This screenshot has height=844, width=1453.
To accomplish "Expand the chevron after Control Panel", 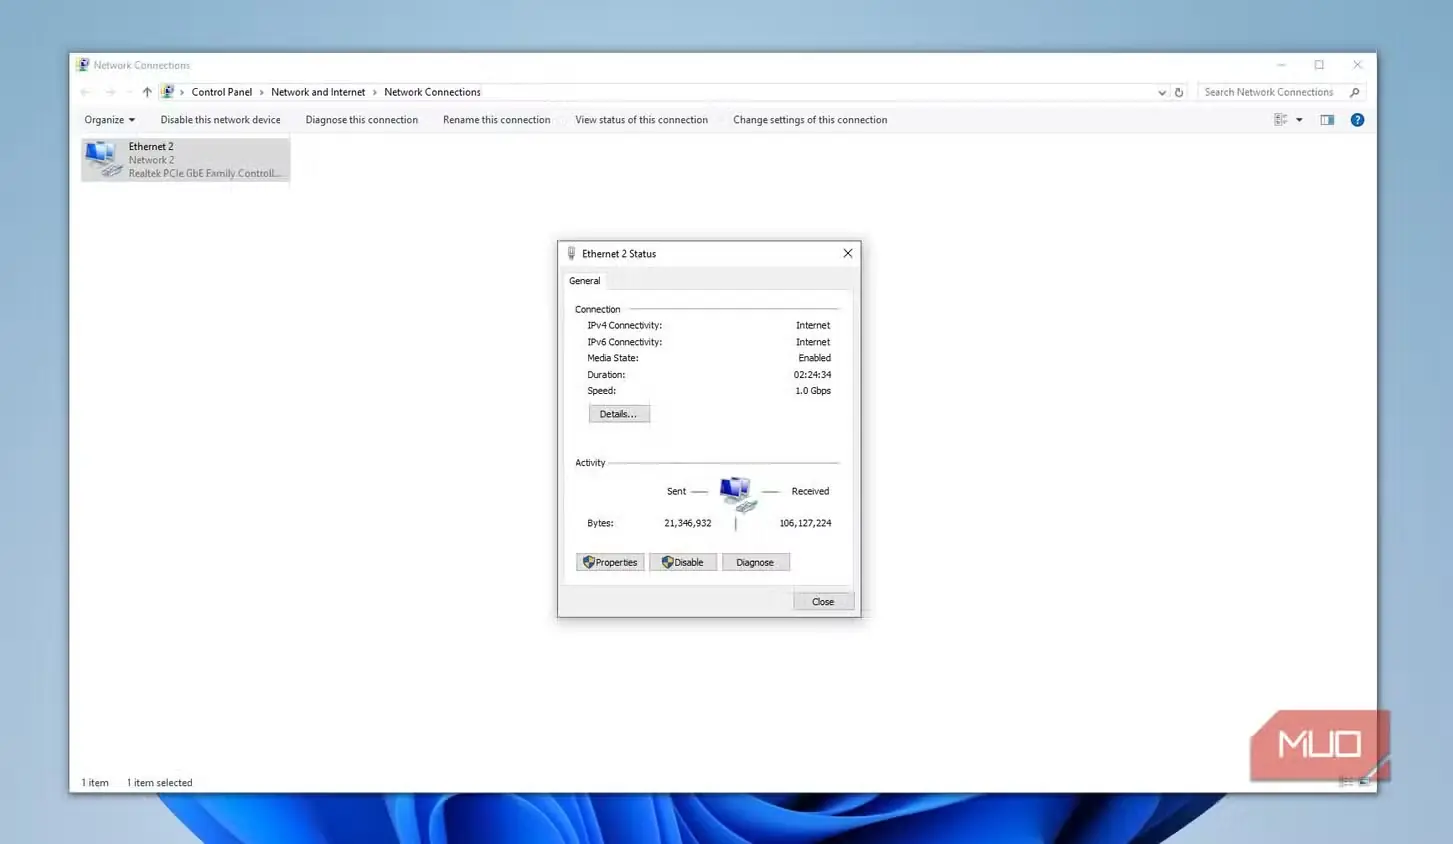I will (x=262, y=92).
